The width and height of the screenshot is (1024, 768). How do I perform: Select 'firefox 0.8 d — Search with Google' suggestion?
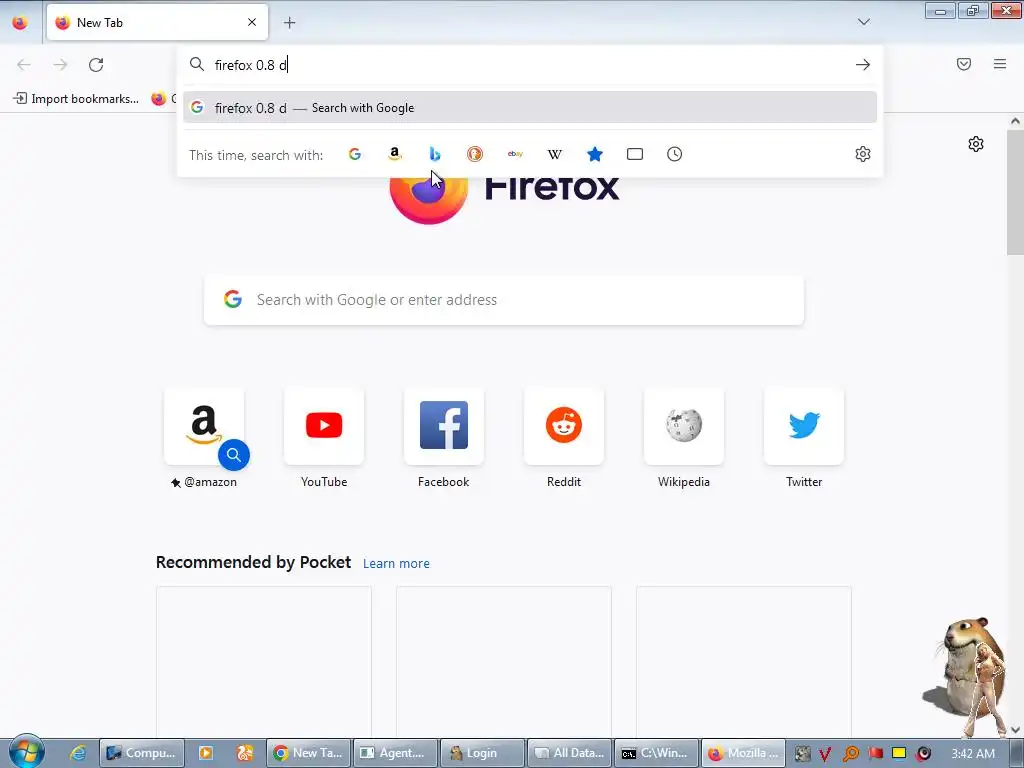pyautogui.click(x=530, y=108)
